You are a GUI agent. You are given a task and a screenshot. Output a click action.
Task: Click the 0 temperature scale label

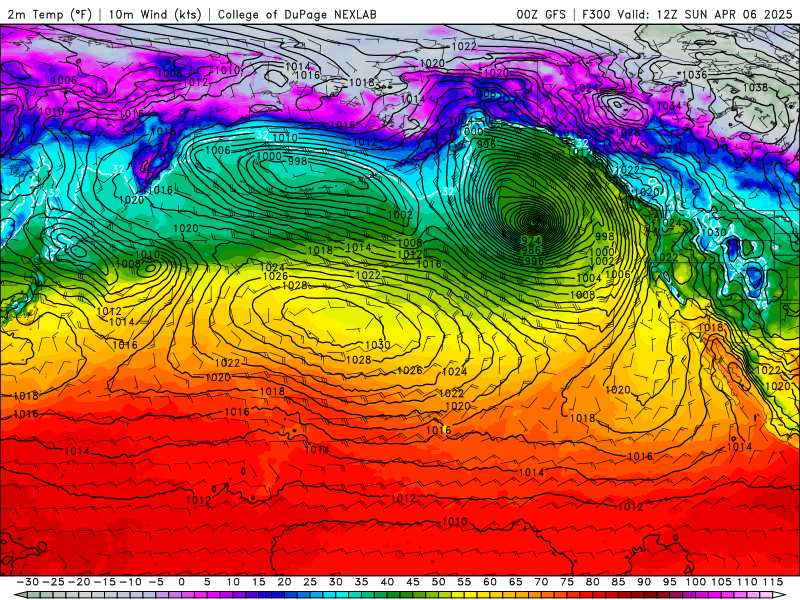[182, 582]
